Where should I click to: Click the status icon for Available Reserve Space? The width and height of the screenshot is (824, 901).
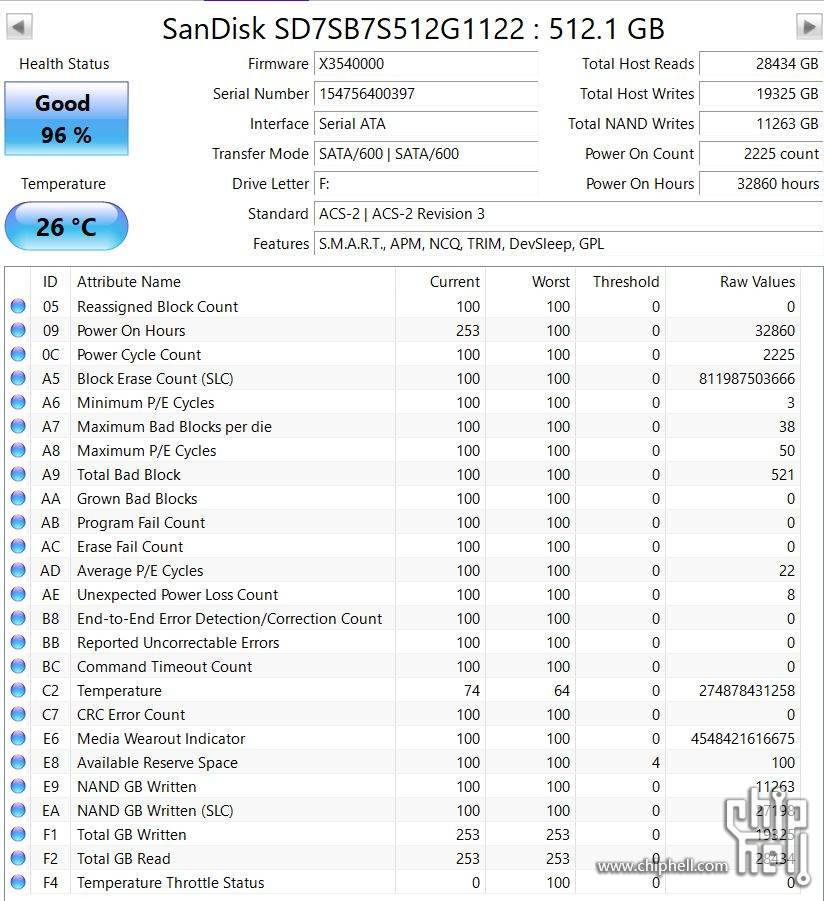18,762
